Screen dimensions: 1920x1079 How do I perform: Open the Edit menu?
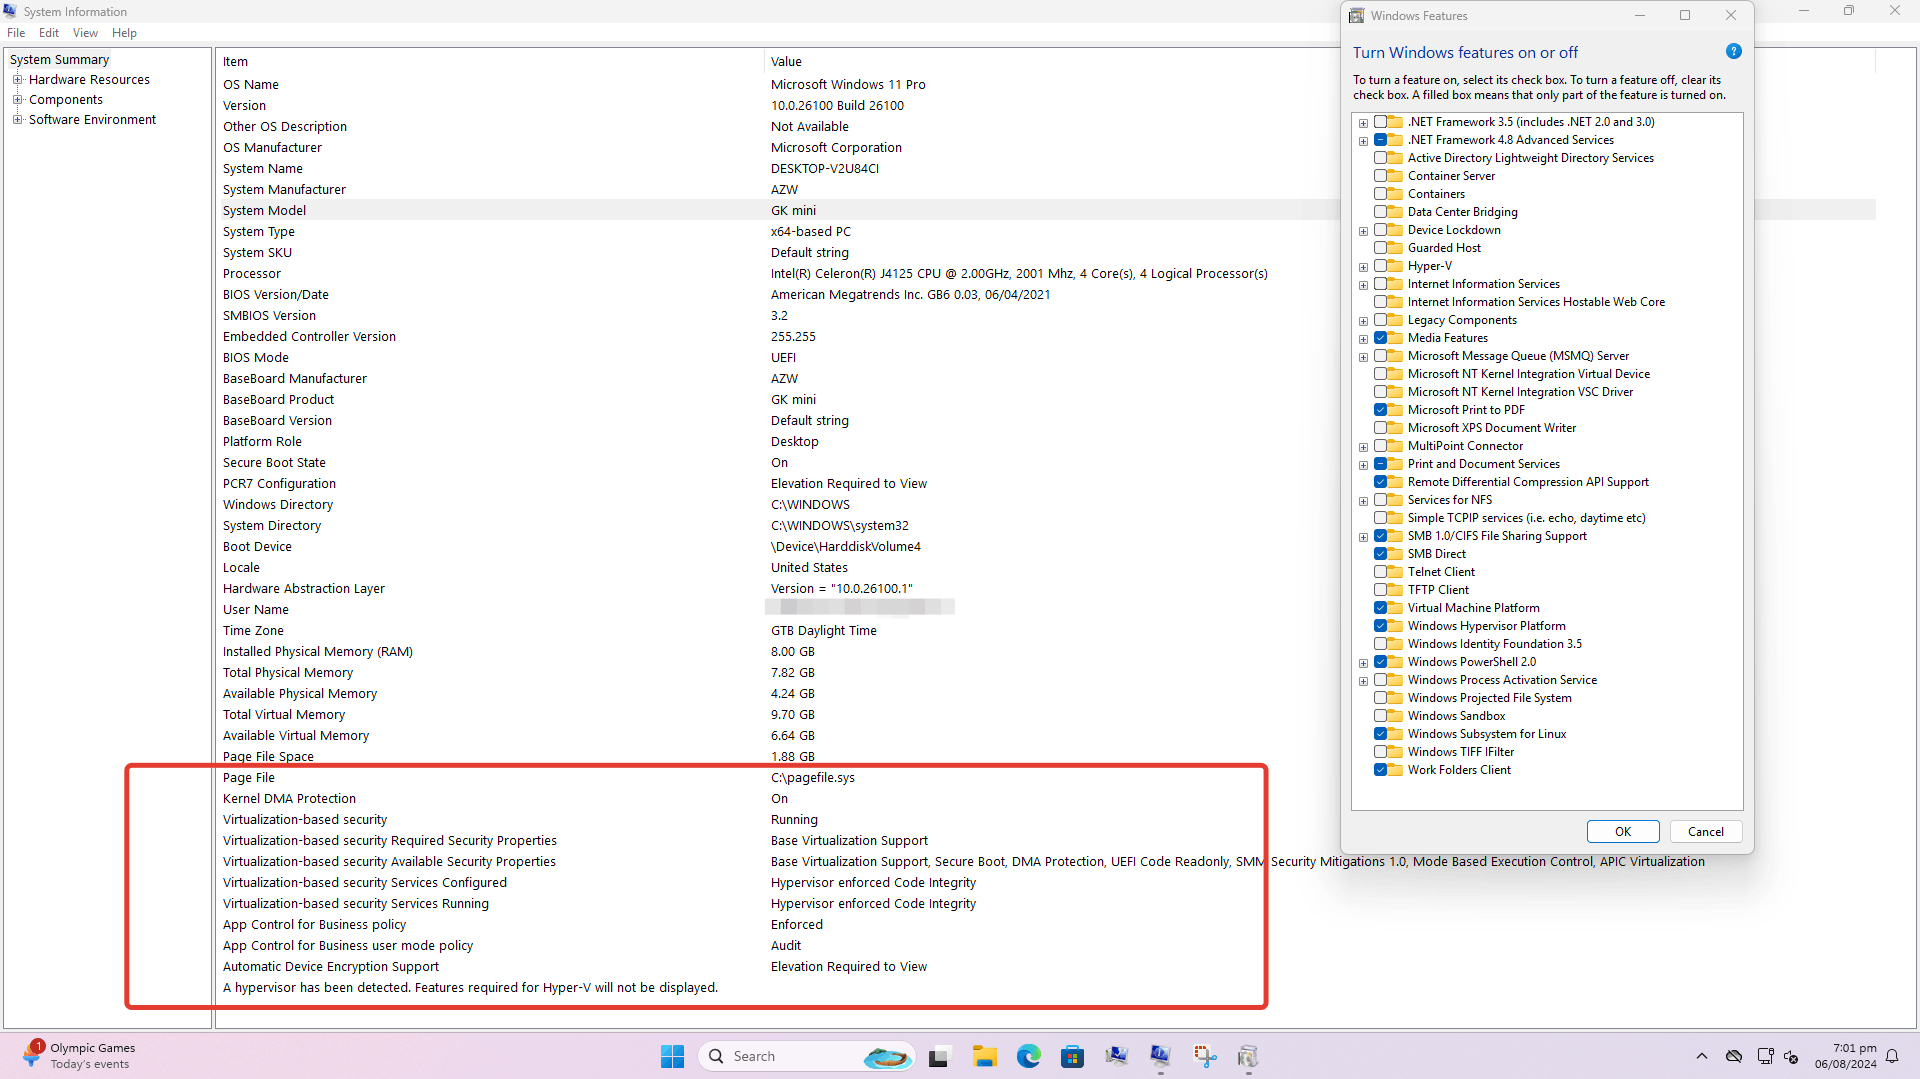49,33
